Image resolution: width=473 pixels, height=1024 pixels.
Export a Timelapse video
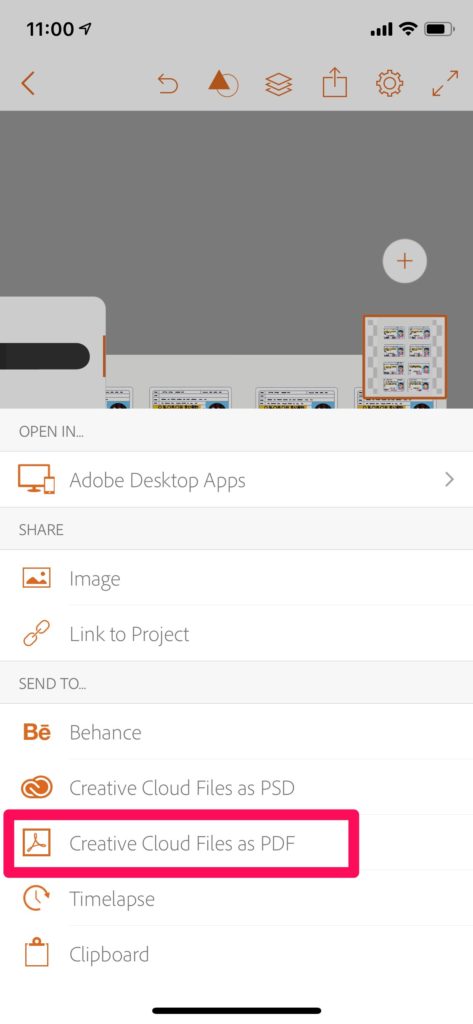236,899
